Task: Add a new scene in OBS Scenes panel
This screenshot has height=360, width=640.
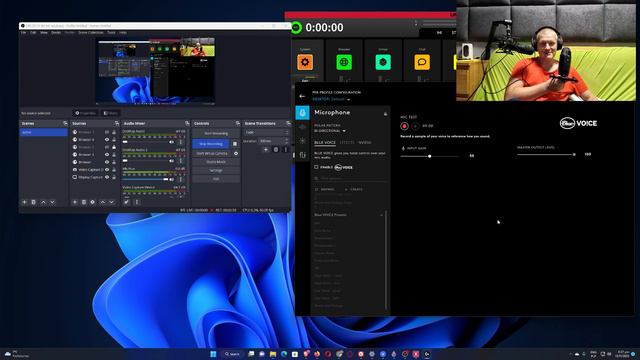Action: (x=24, y=202)
